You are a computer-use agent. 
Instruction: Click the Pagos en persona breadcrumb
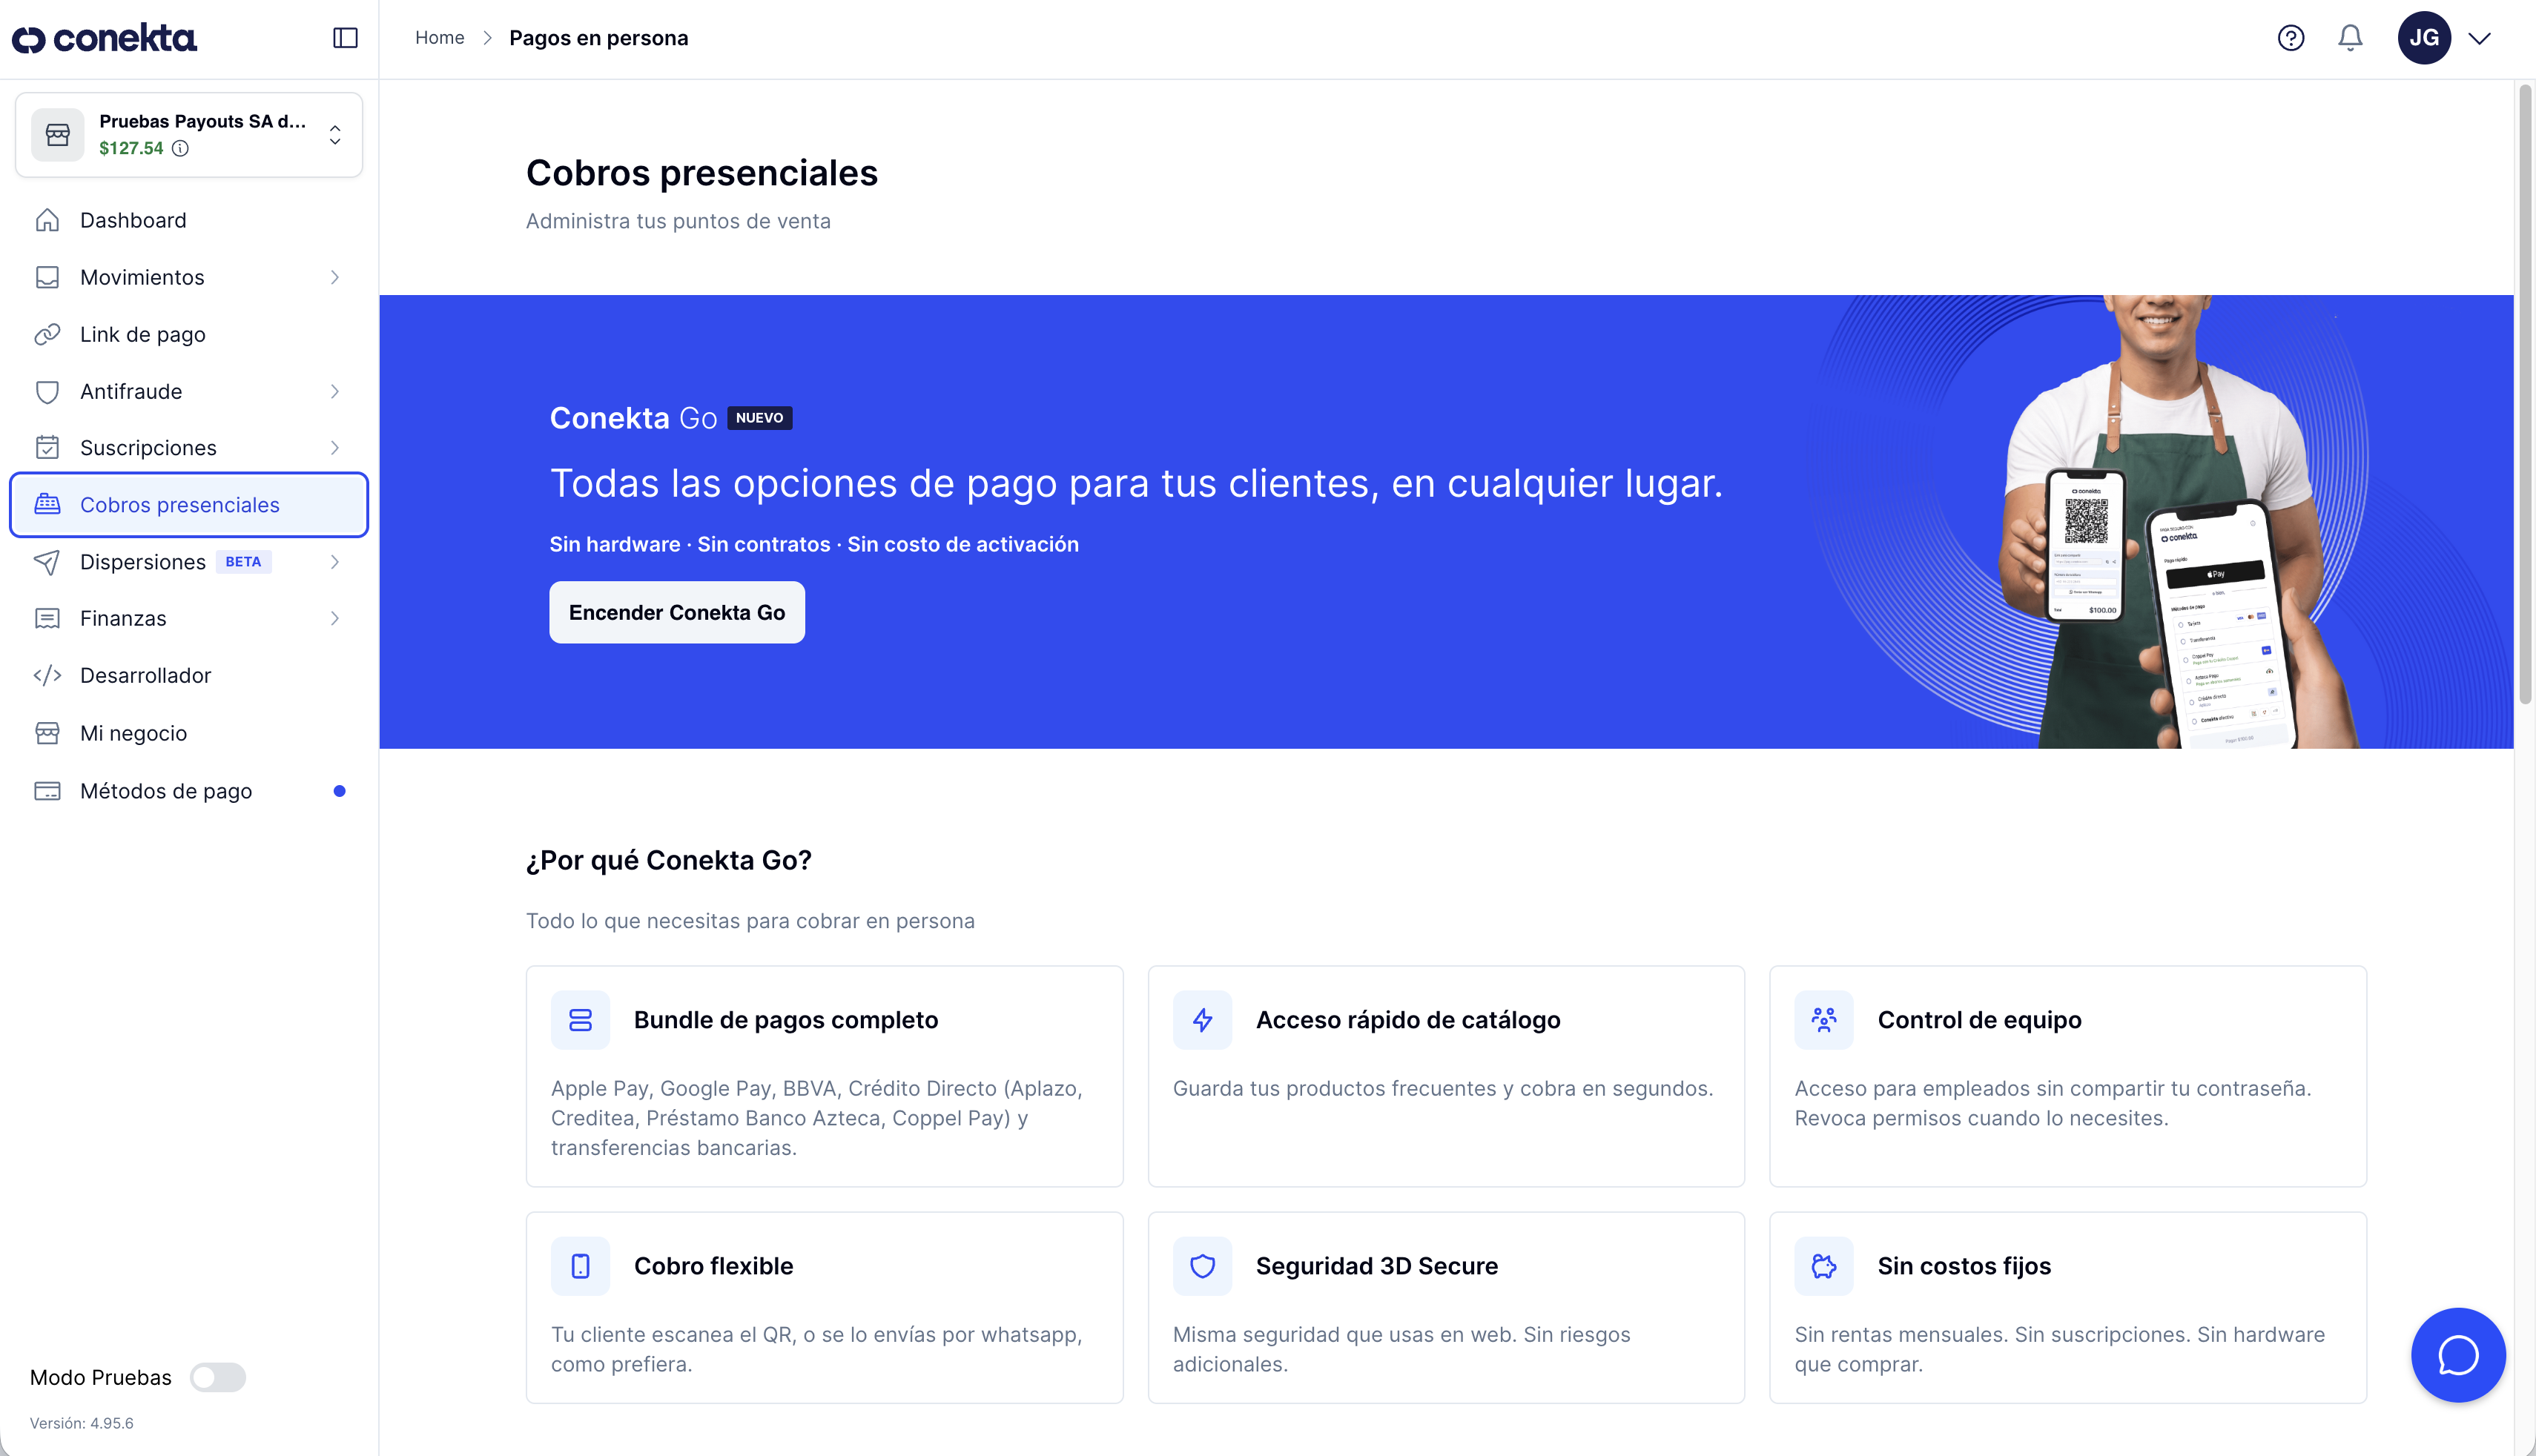[598, 38]
